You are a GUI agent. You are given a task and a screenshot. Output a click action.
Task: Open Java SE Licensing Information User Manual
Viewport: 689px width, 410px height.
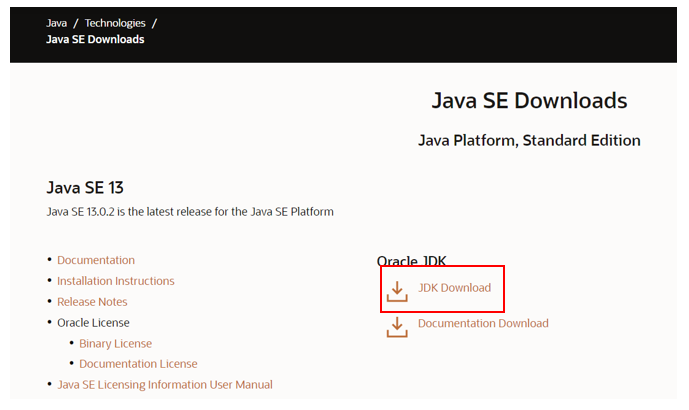point(165,385)
